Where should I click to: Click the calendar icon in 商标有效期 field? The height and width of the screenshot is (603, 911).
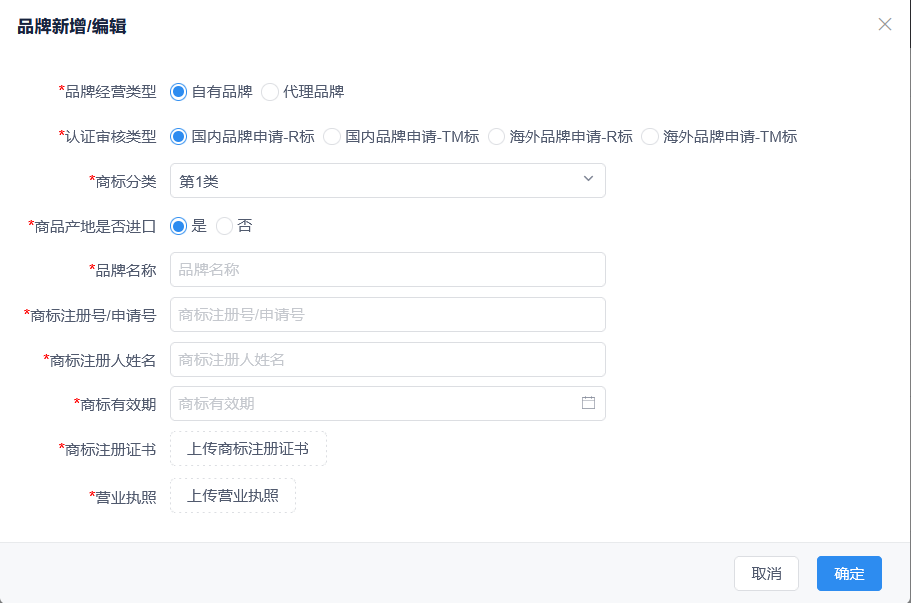click(588, 403)
